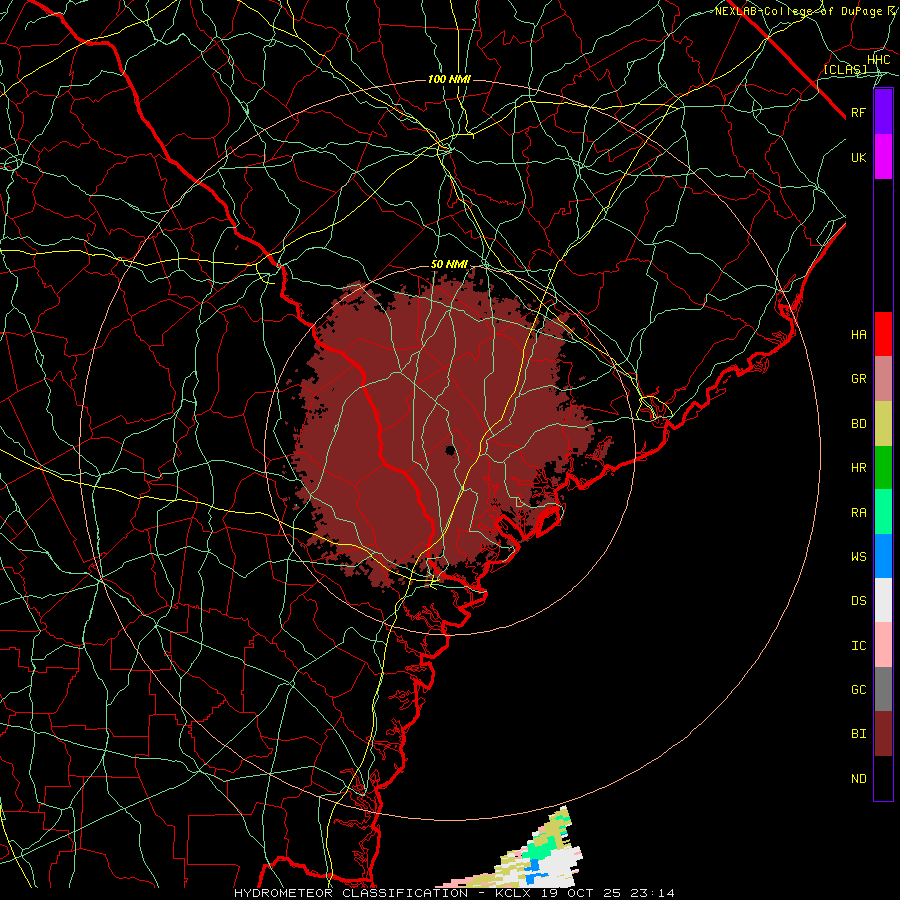Viewport: 900px width, 900px height.
Task: Click the 'HA' legend label
Action: [858, 335]
